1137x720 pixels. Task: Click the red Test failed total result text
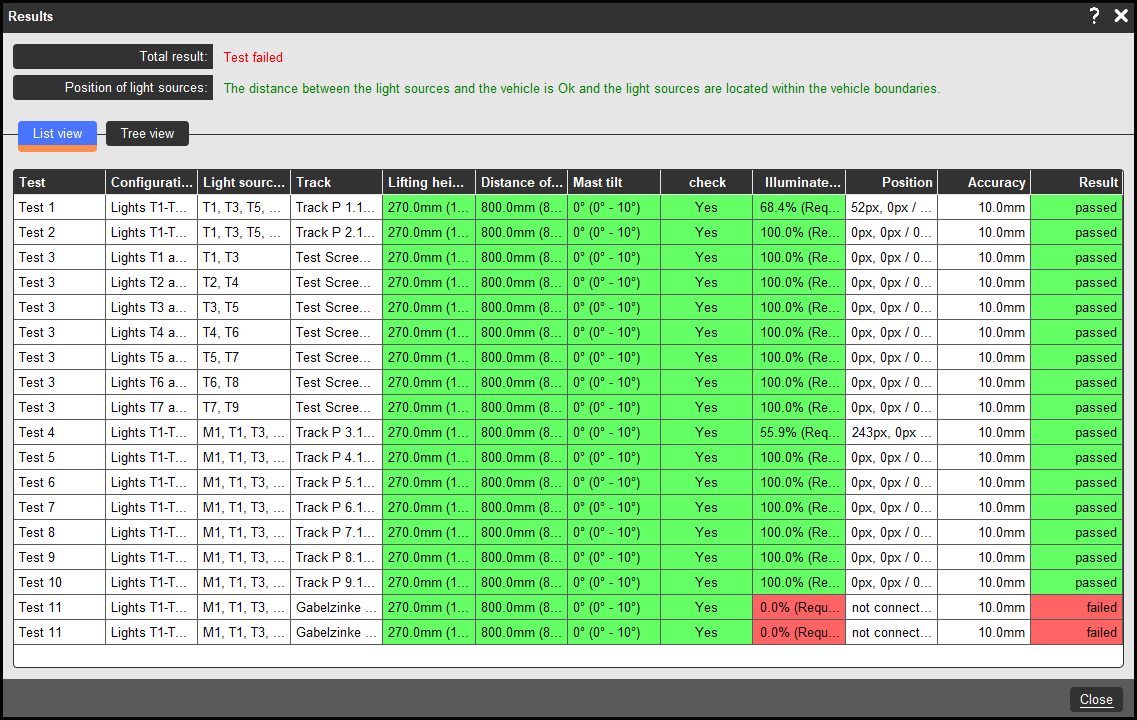(x=253, y=57)
